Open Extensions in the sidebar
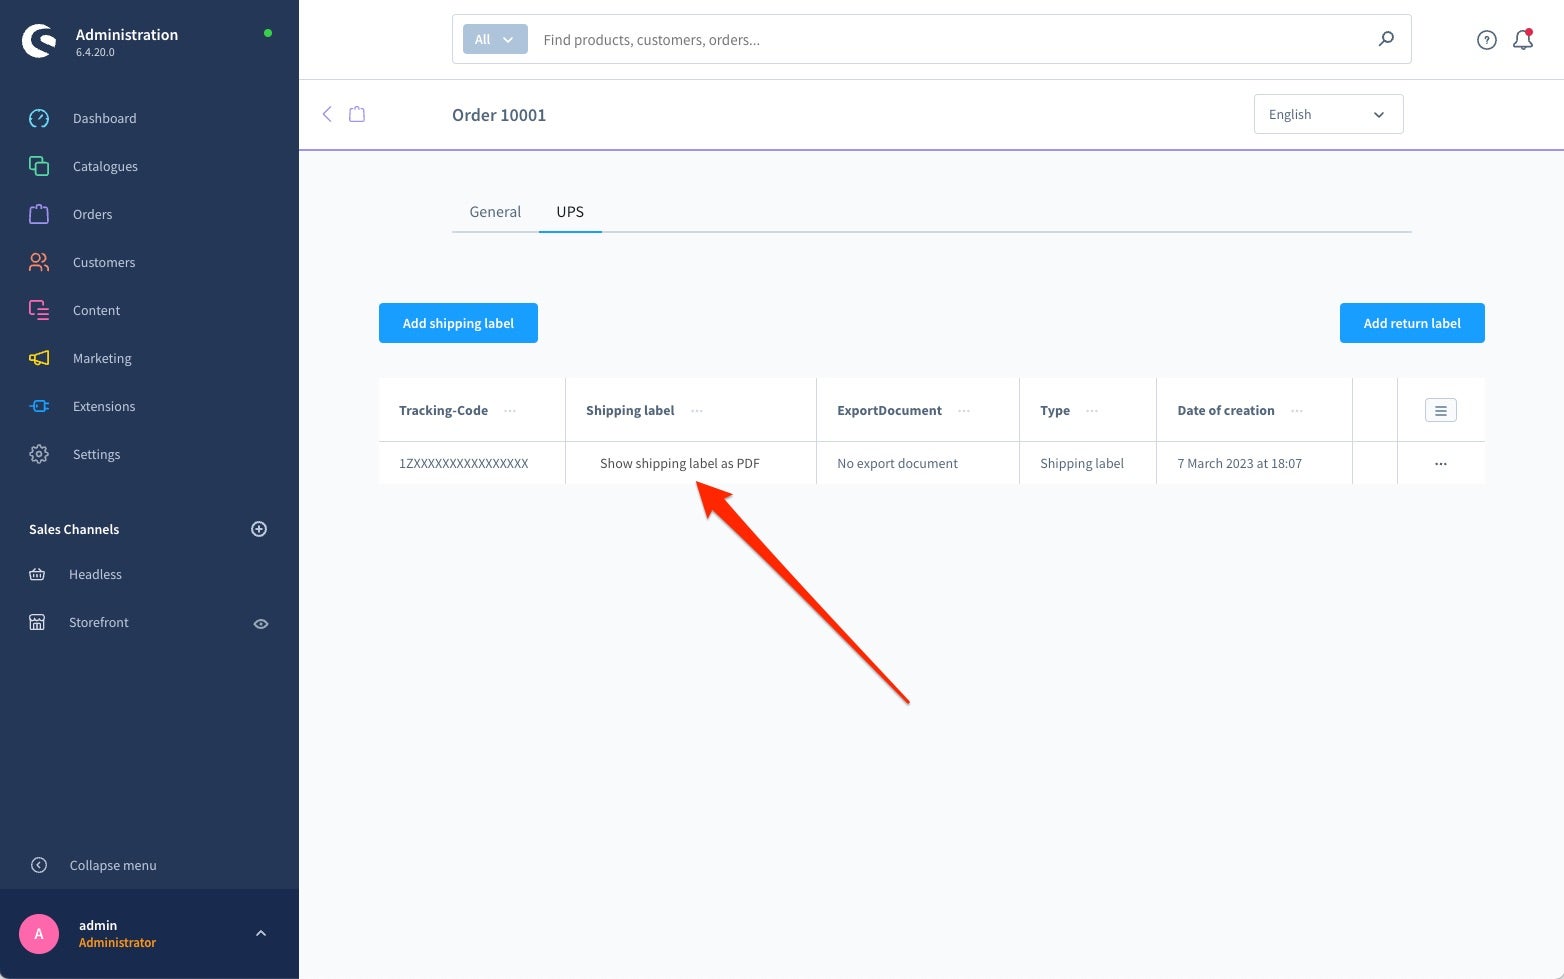Viewport: 1564px width, 979px height. click(104, 406)
